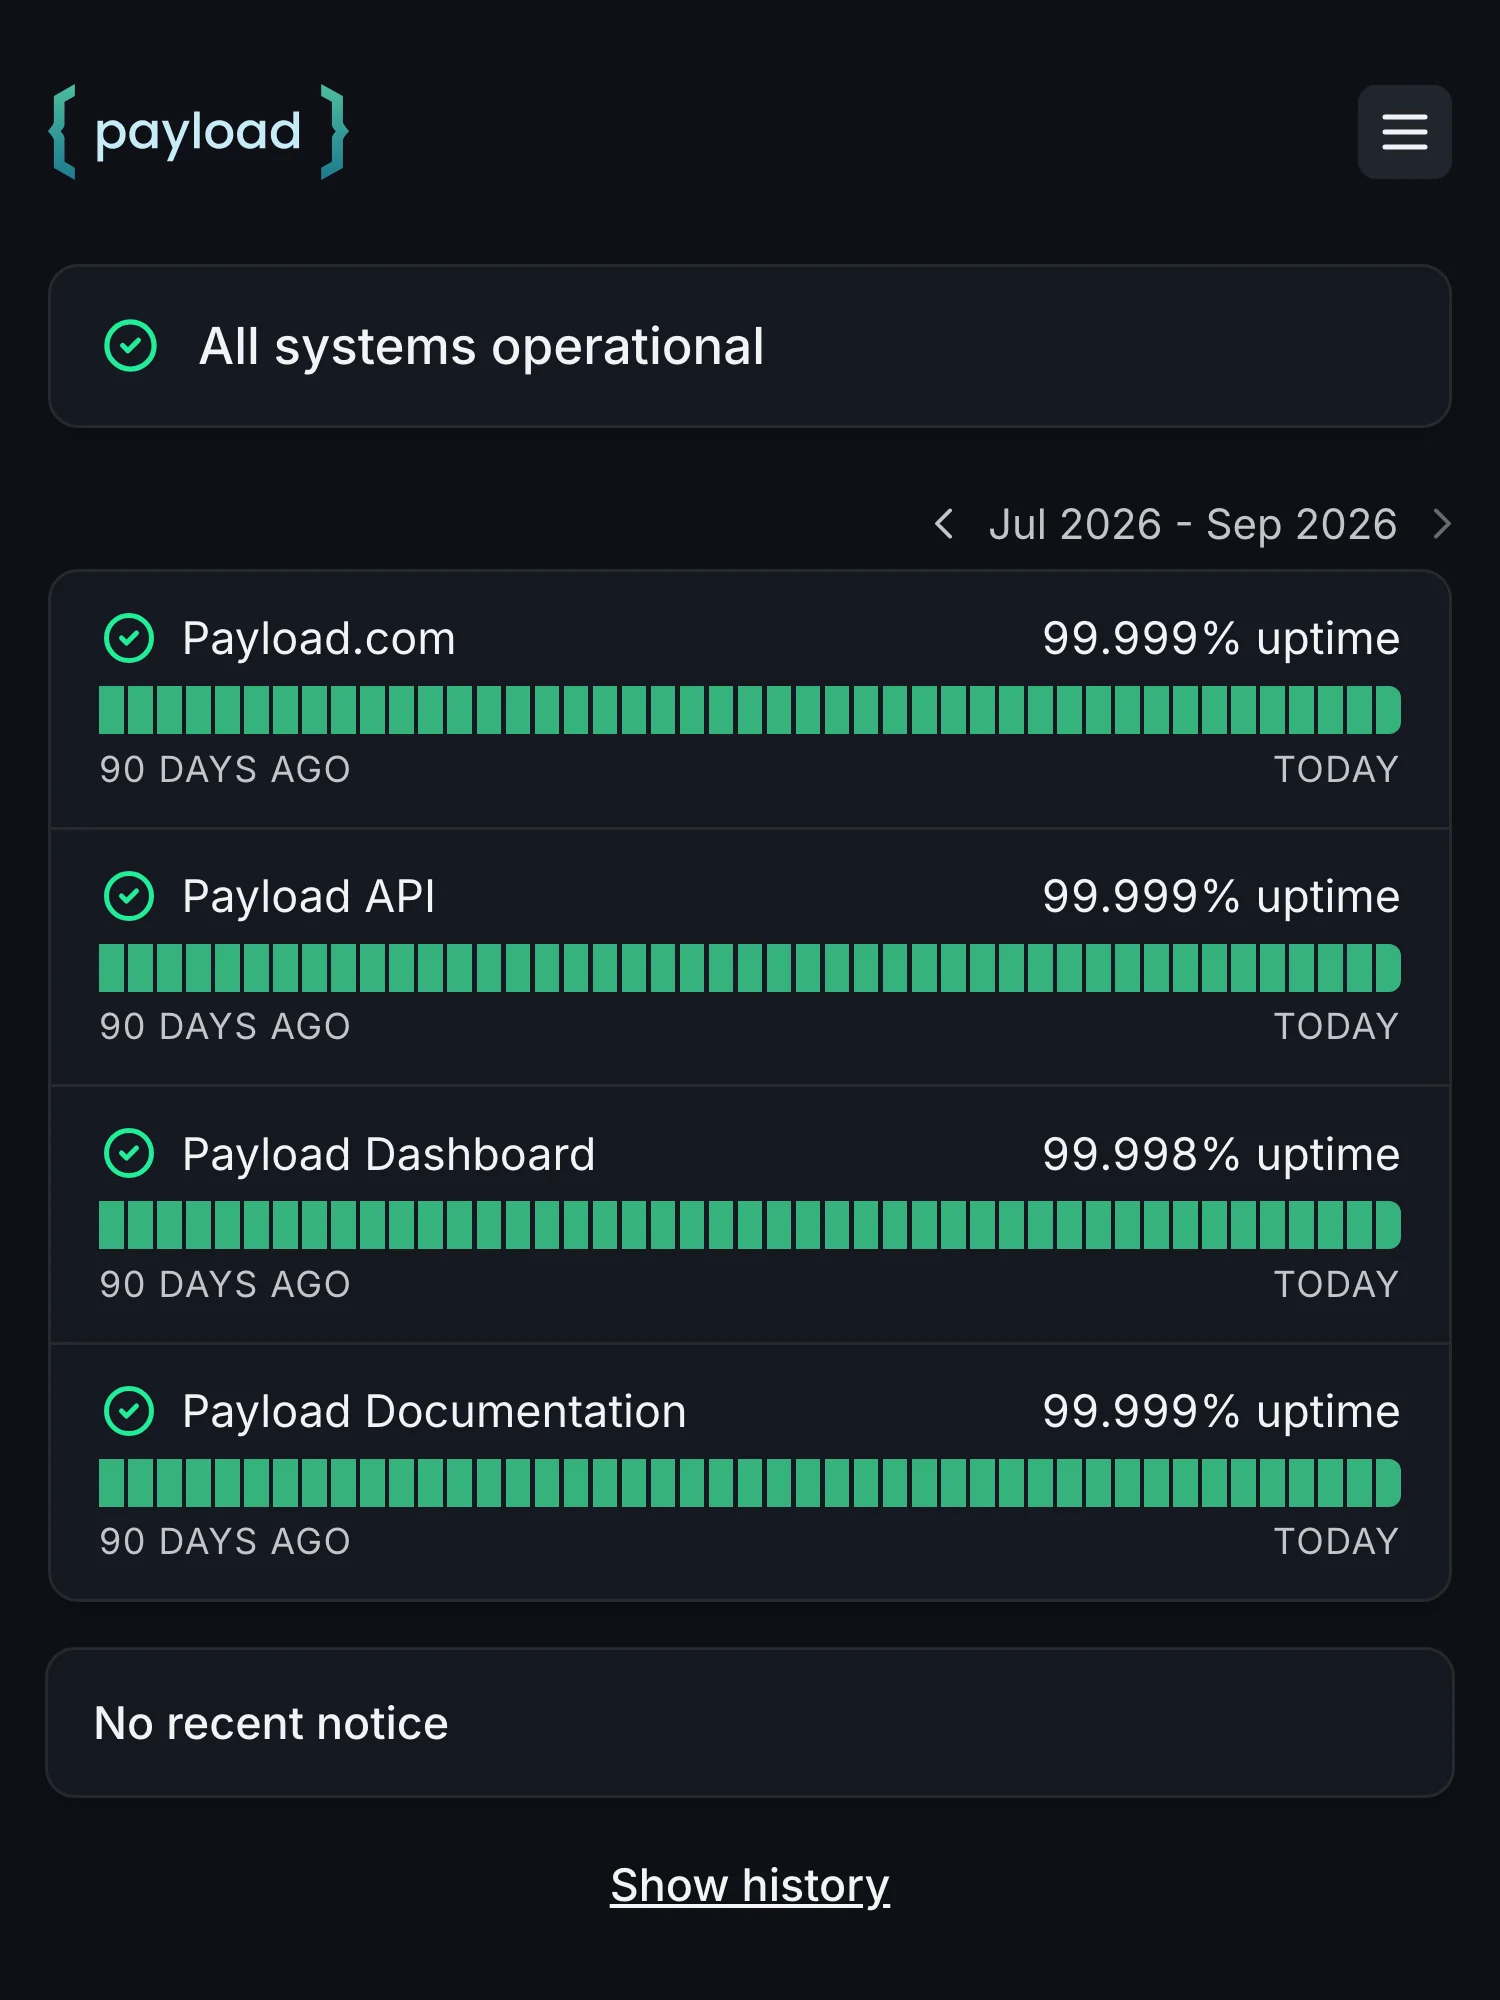Select the Payload API service name

(309, 896)
